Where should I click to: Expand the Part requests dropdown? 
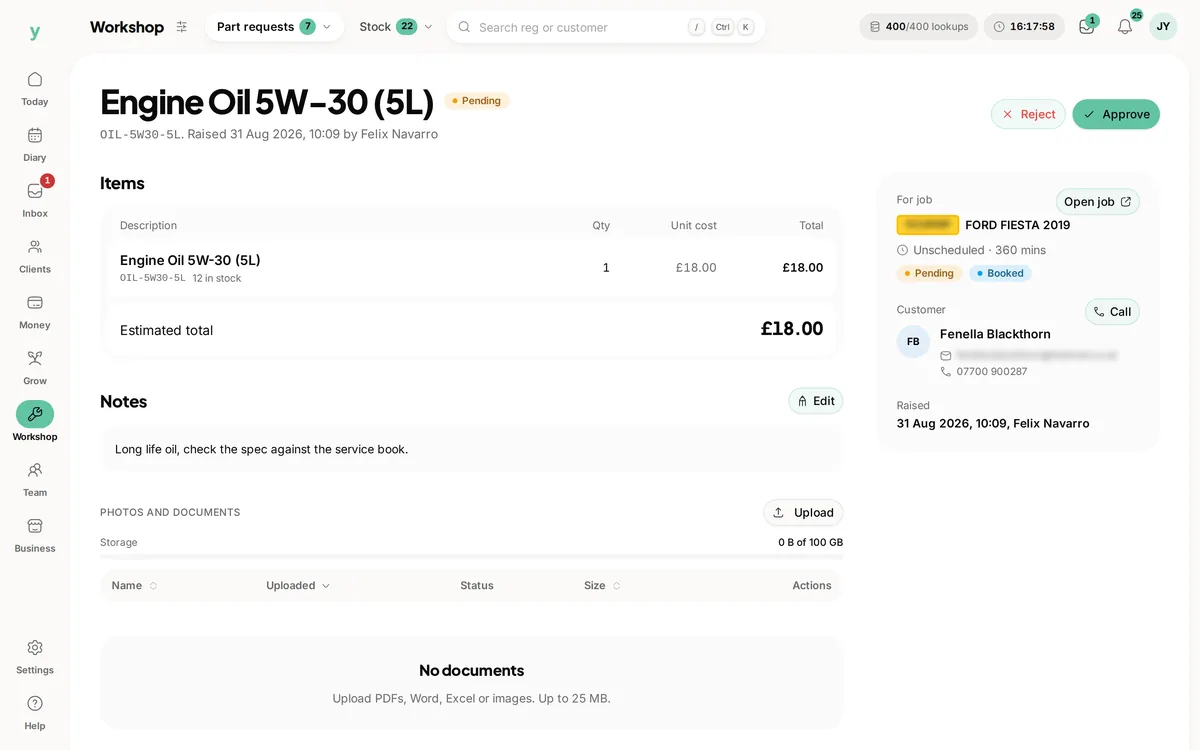point(274,27)
